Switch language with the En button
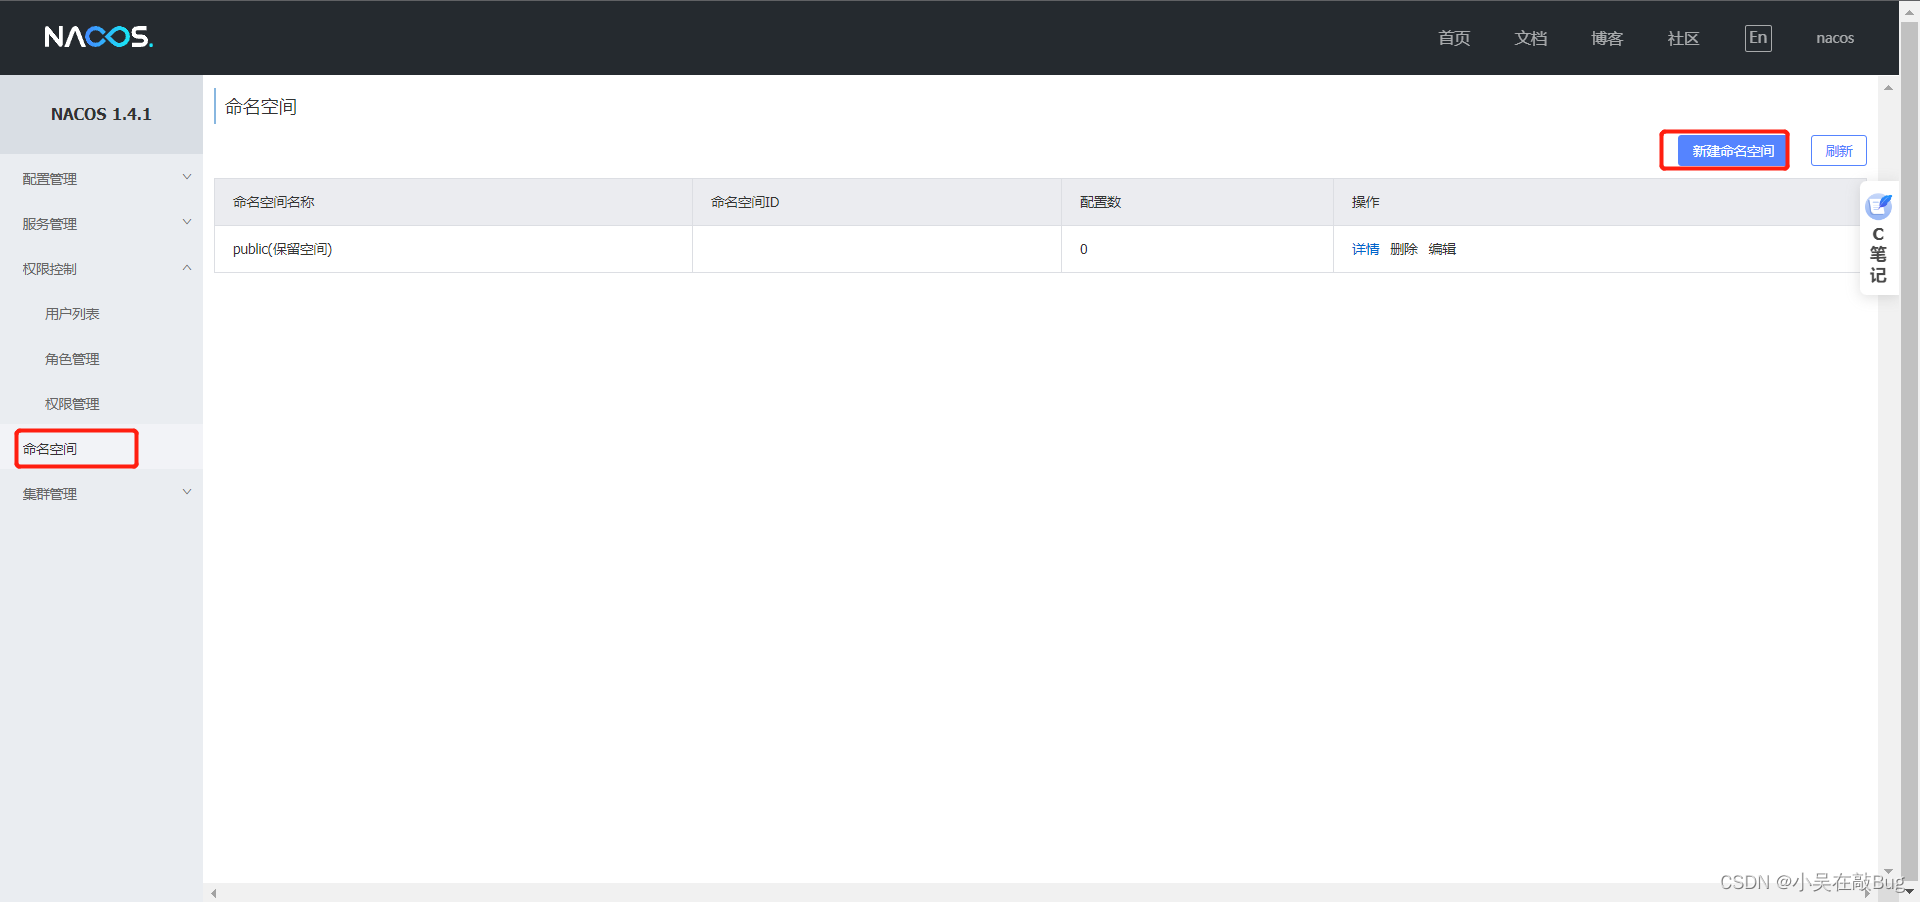This screenshot has width=1920, height=902. point(1758,38)
